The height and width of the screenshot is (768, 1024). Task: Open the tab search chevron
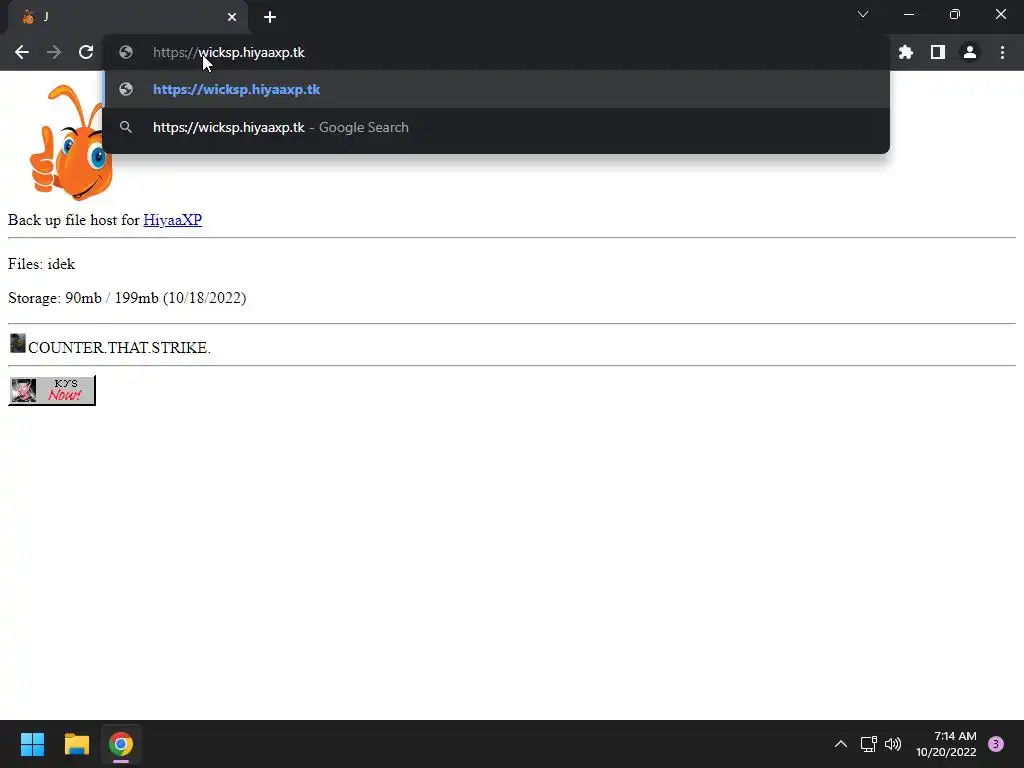coord(863,14)
